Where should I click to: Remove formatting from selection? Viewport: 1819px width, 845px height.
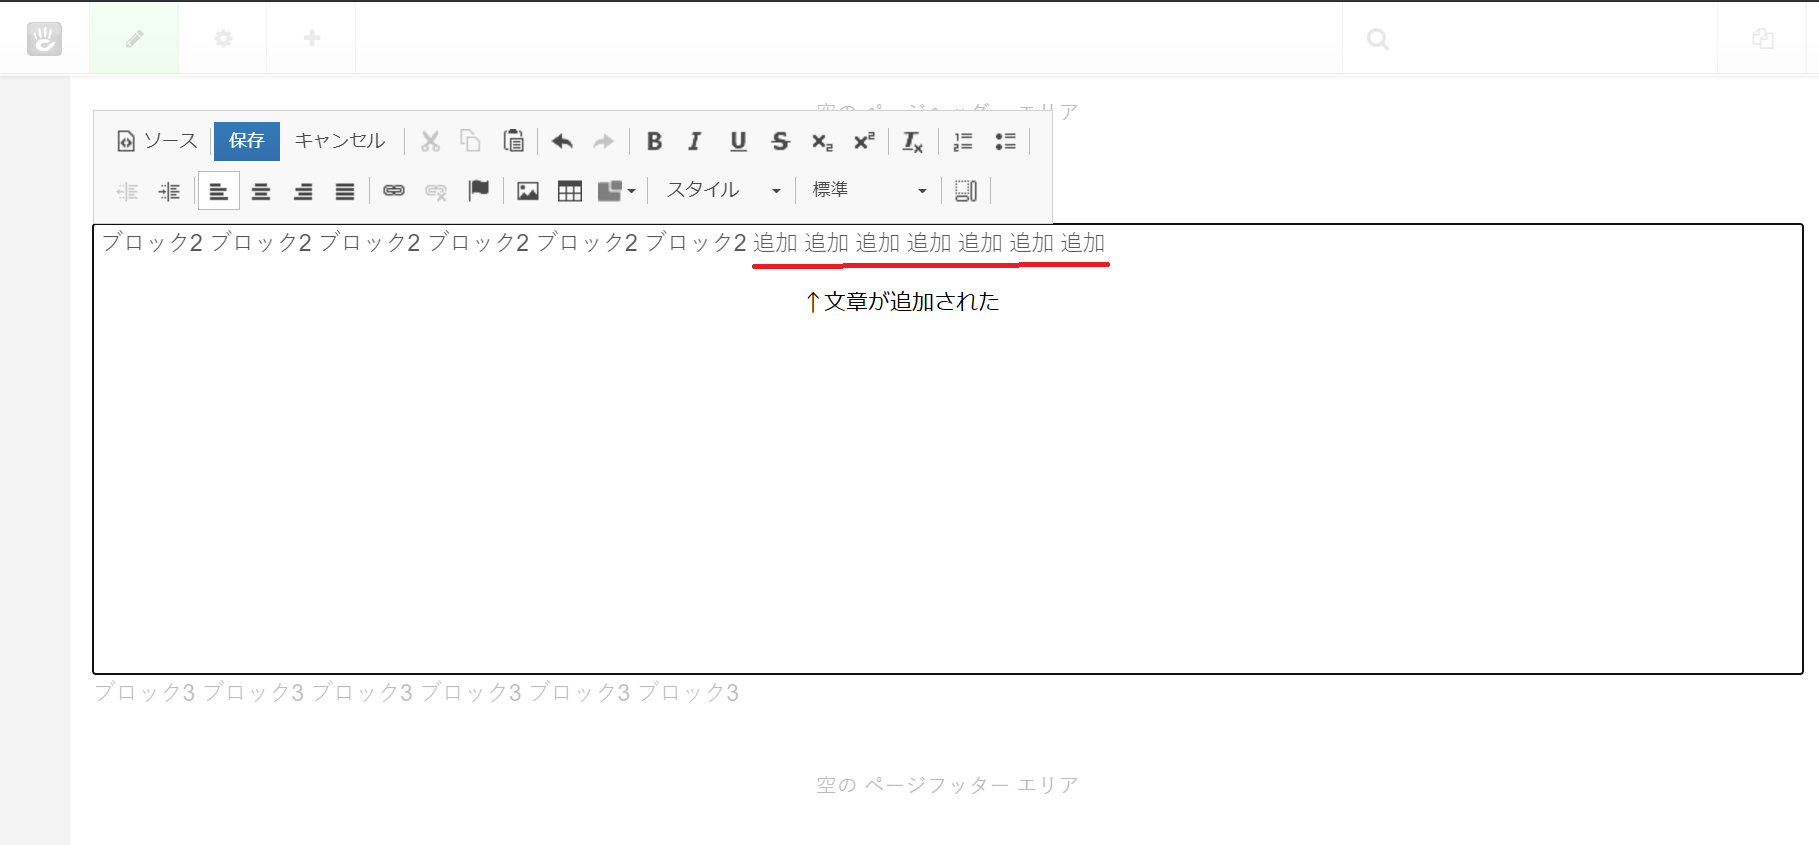click(913, 141)
